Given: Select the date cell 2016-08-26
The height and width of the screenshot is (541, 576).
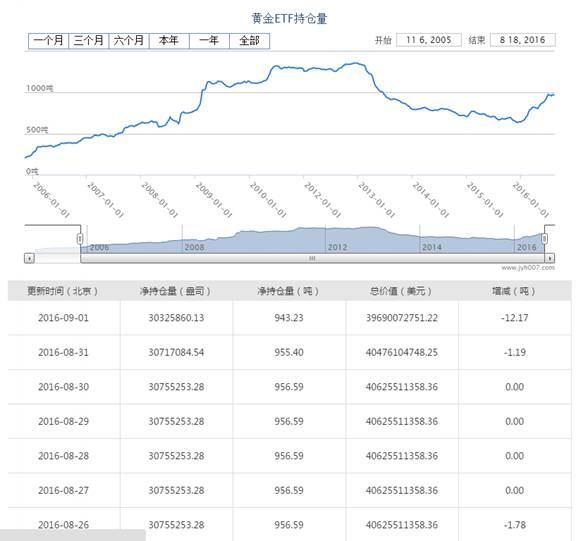Looking at the screenshot, I should [64, 525].
